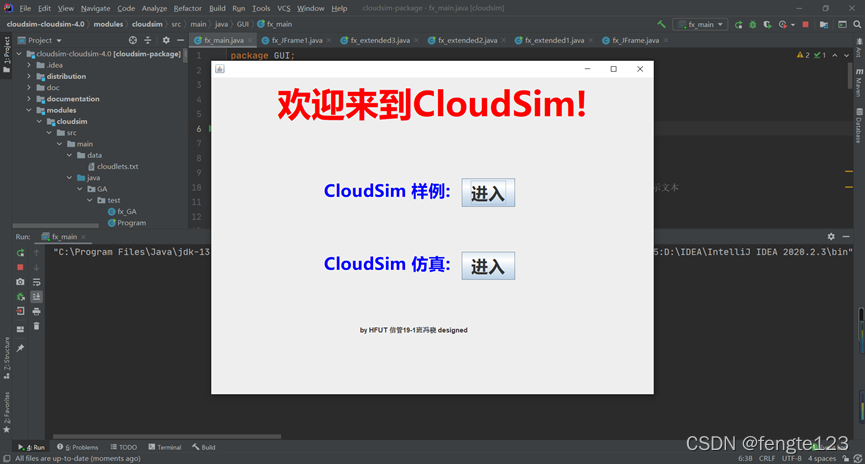This screenshot has height=464, width=865.
Task: Click the UTF-8 encoding in status bar
Action: [x=792, y=458]
